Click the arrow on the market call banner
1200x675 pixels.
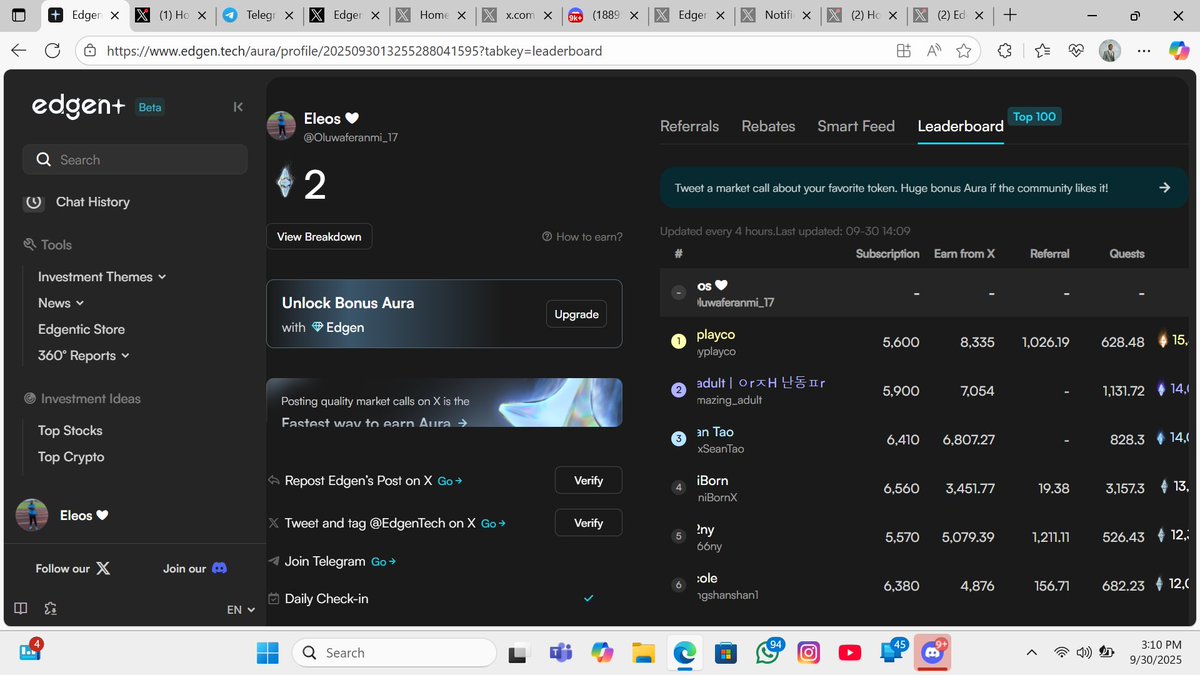point(1164,187)
